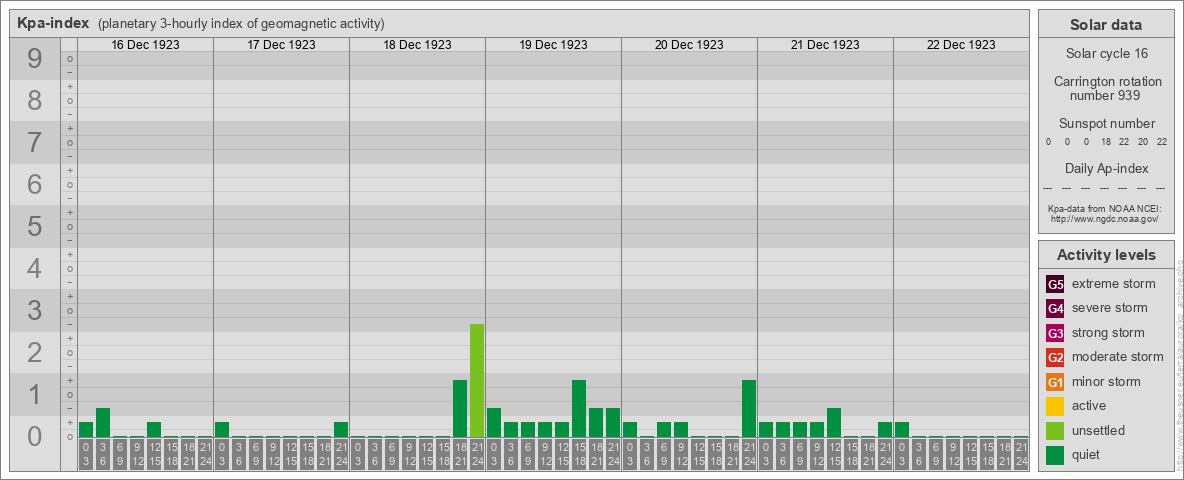Click the G3 strong storm legend icon
The height and width of the screenshot is (480, 1184).
point(1055,333)
